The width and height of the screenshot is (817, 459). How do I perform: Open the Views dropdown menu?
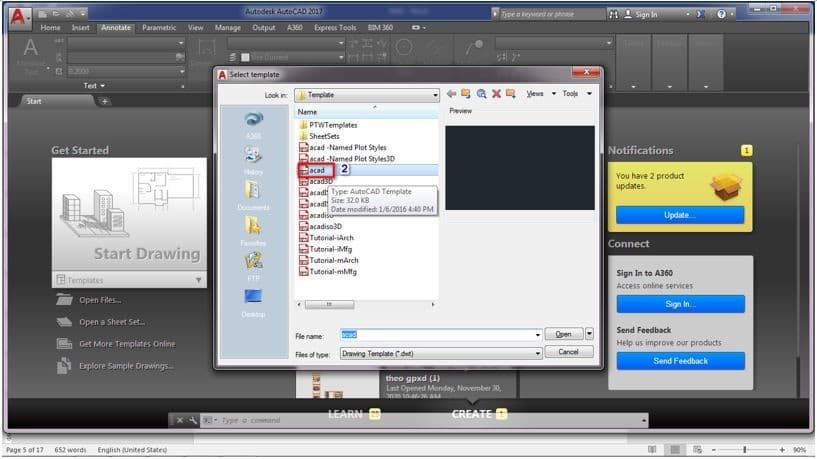click(x=540, y=94)
